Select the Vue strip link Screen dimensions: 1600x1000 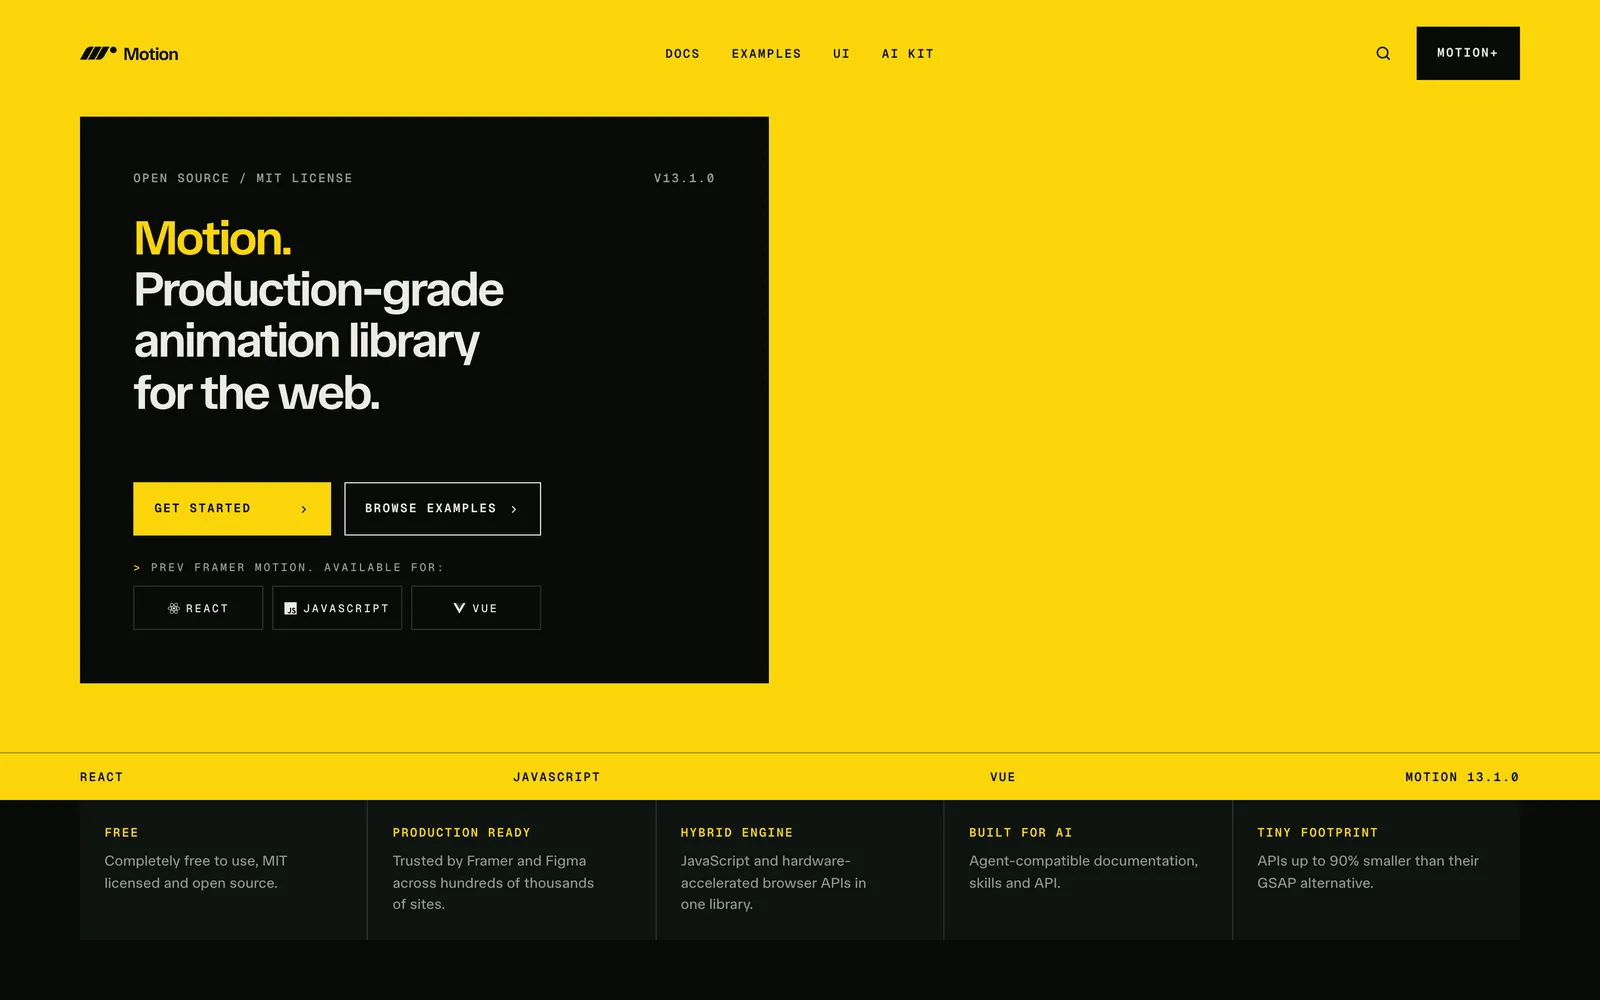point(1003,777)
